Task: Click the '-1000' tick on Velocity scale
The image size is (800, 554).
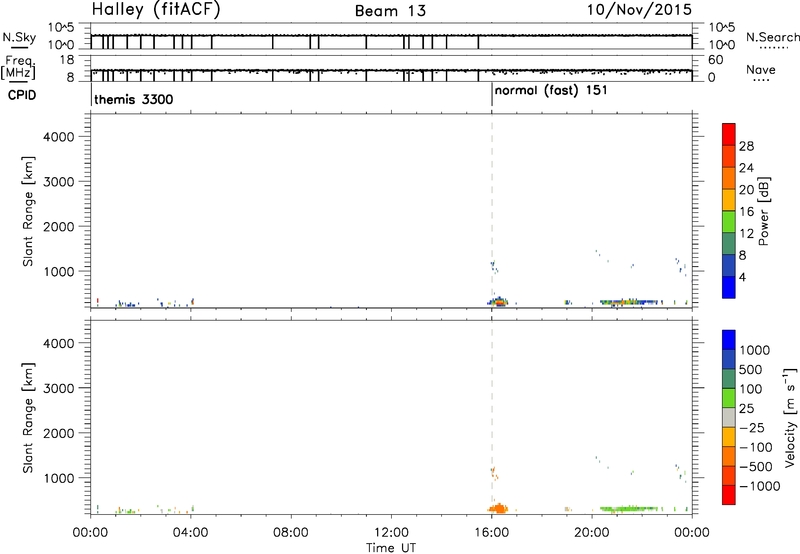Action: [760, 486]
